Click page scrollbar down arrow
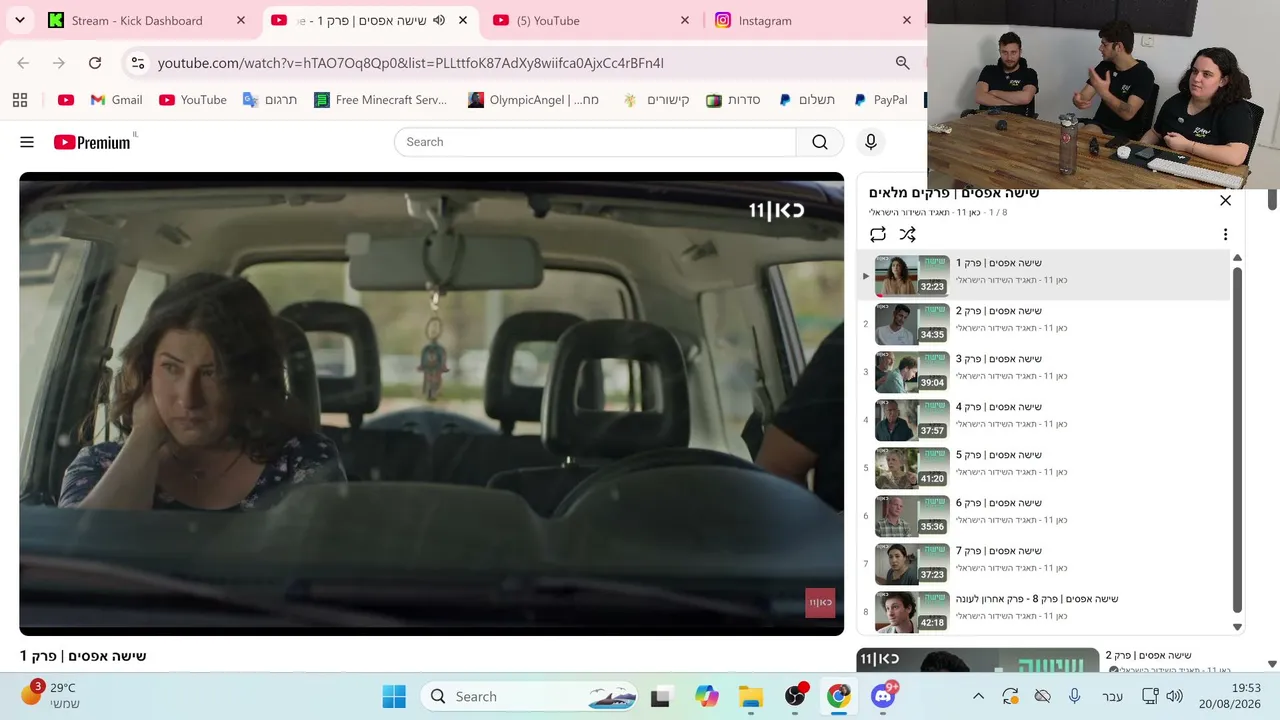This screenshot has width=1280, height=720. click(x=1272, y=664)
